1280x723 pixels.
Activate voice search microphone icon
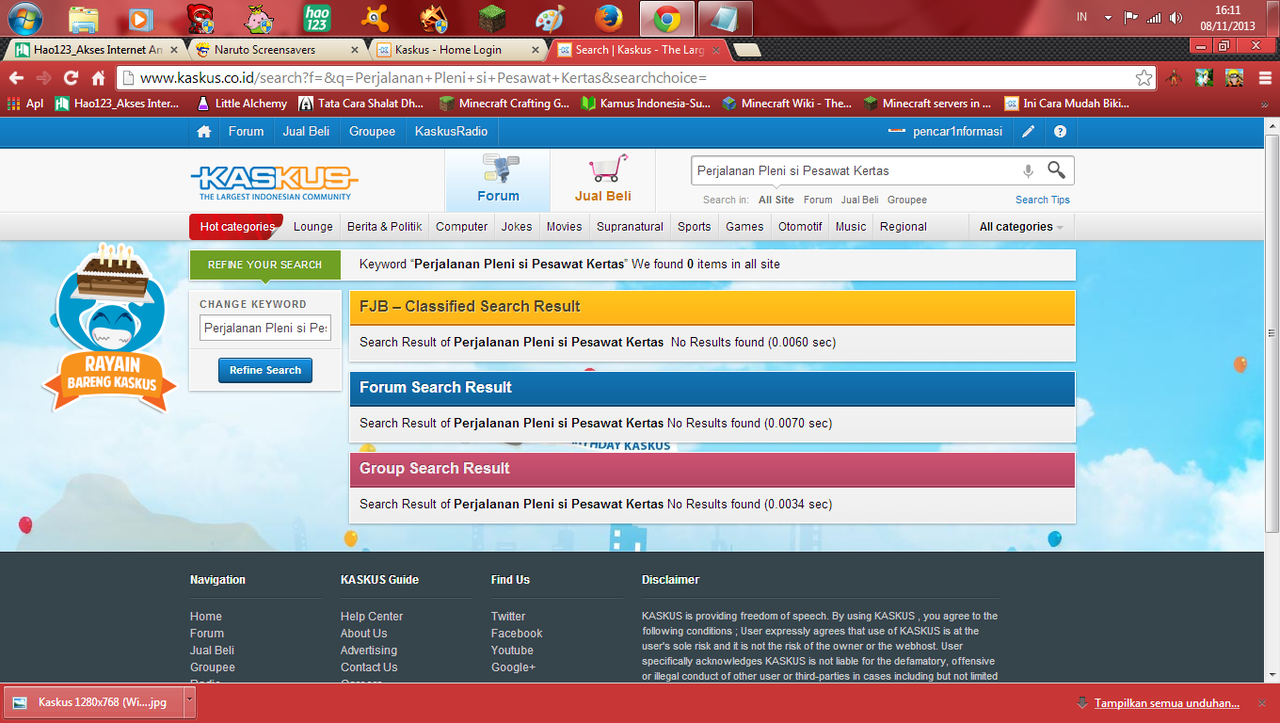[x=1028, y=171]
